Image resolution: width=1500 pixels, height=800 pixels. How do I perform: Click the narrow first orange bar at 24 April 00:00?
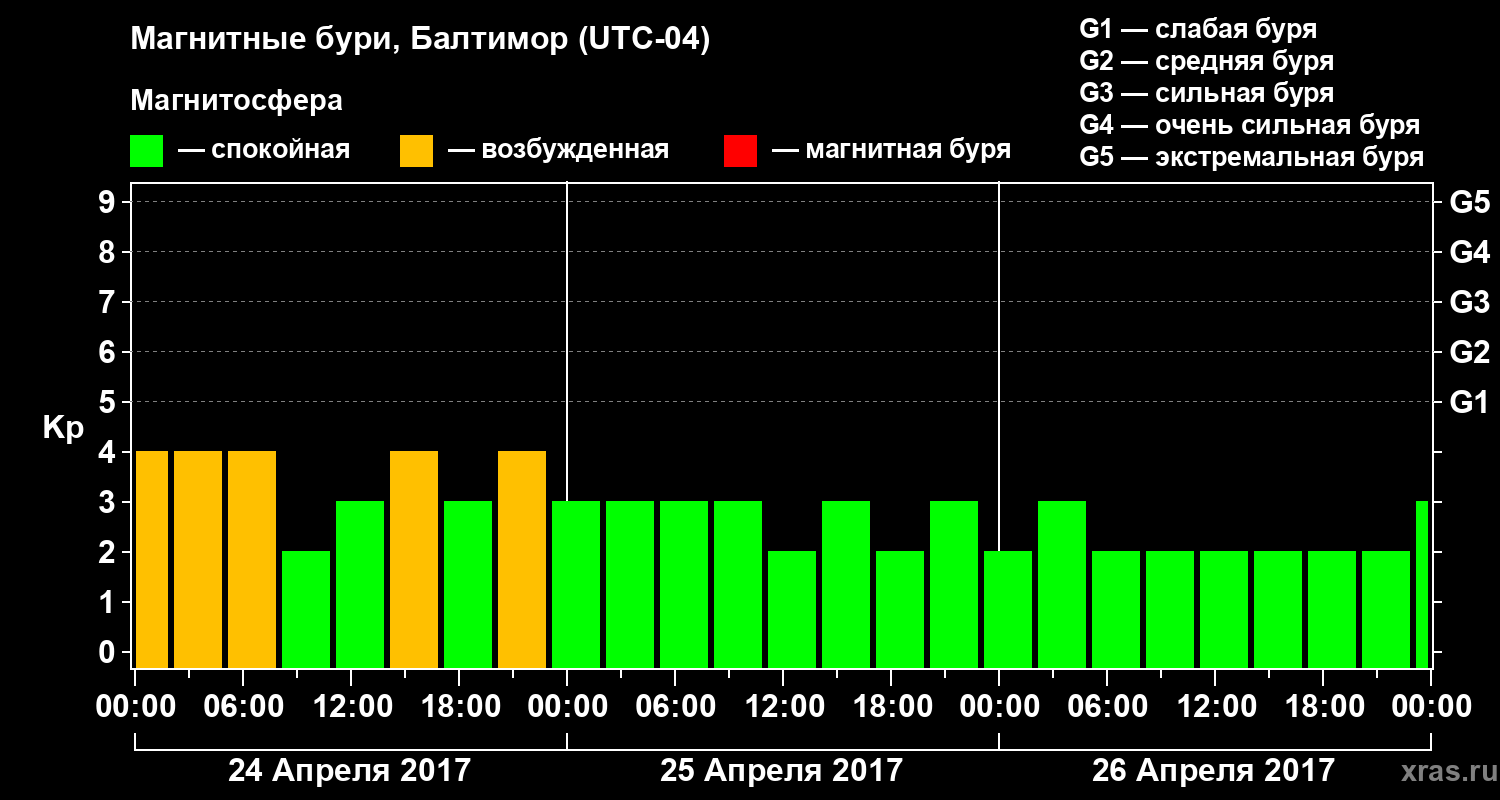tap(152, 560)
